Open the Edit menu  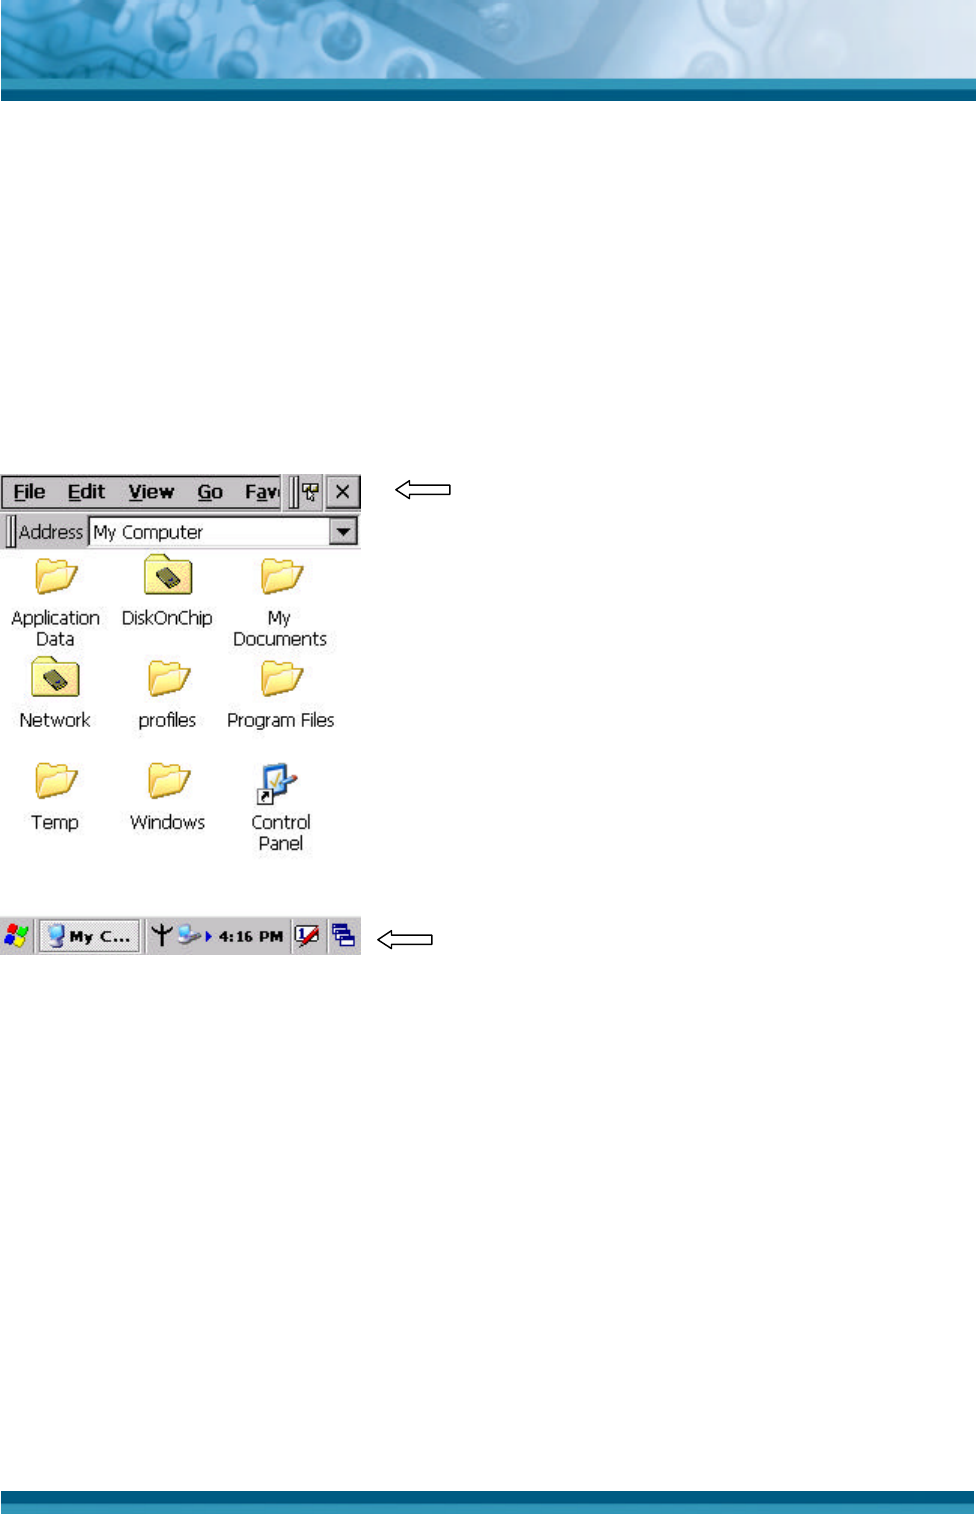[86, 492]
